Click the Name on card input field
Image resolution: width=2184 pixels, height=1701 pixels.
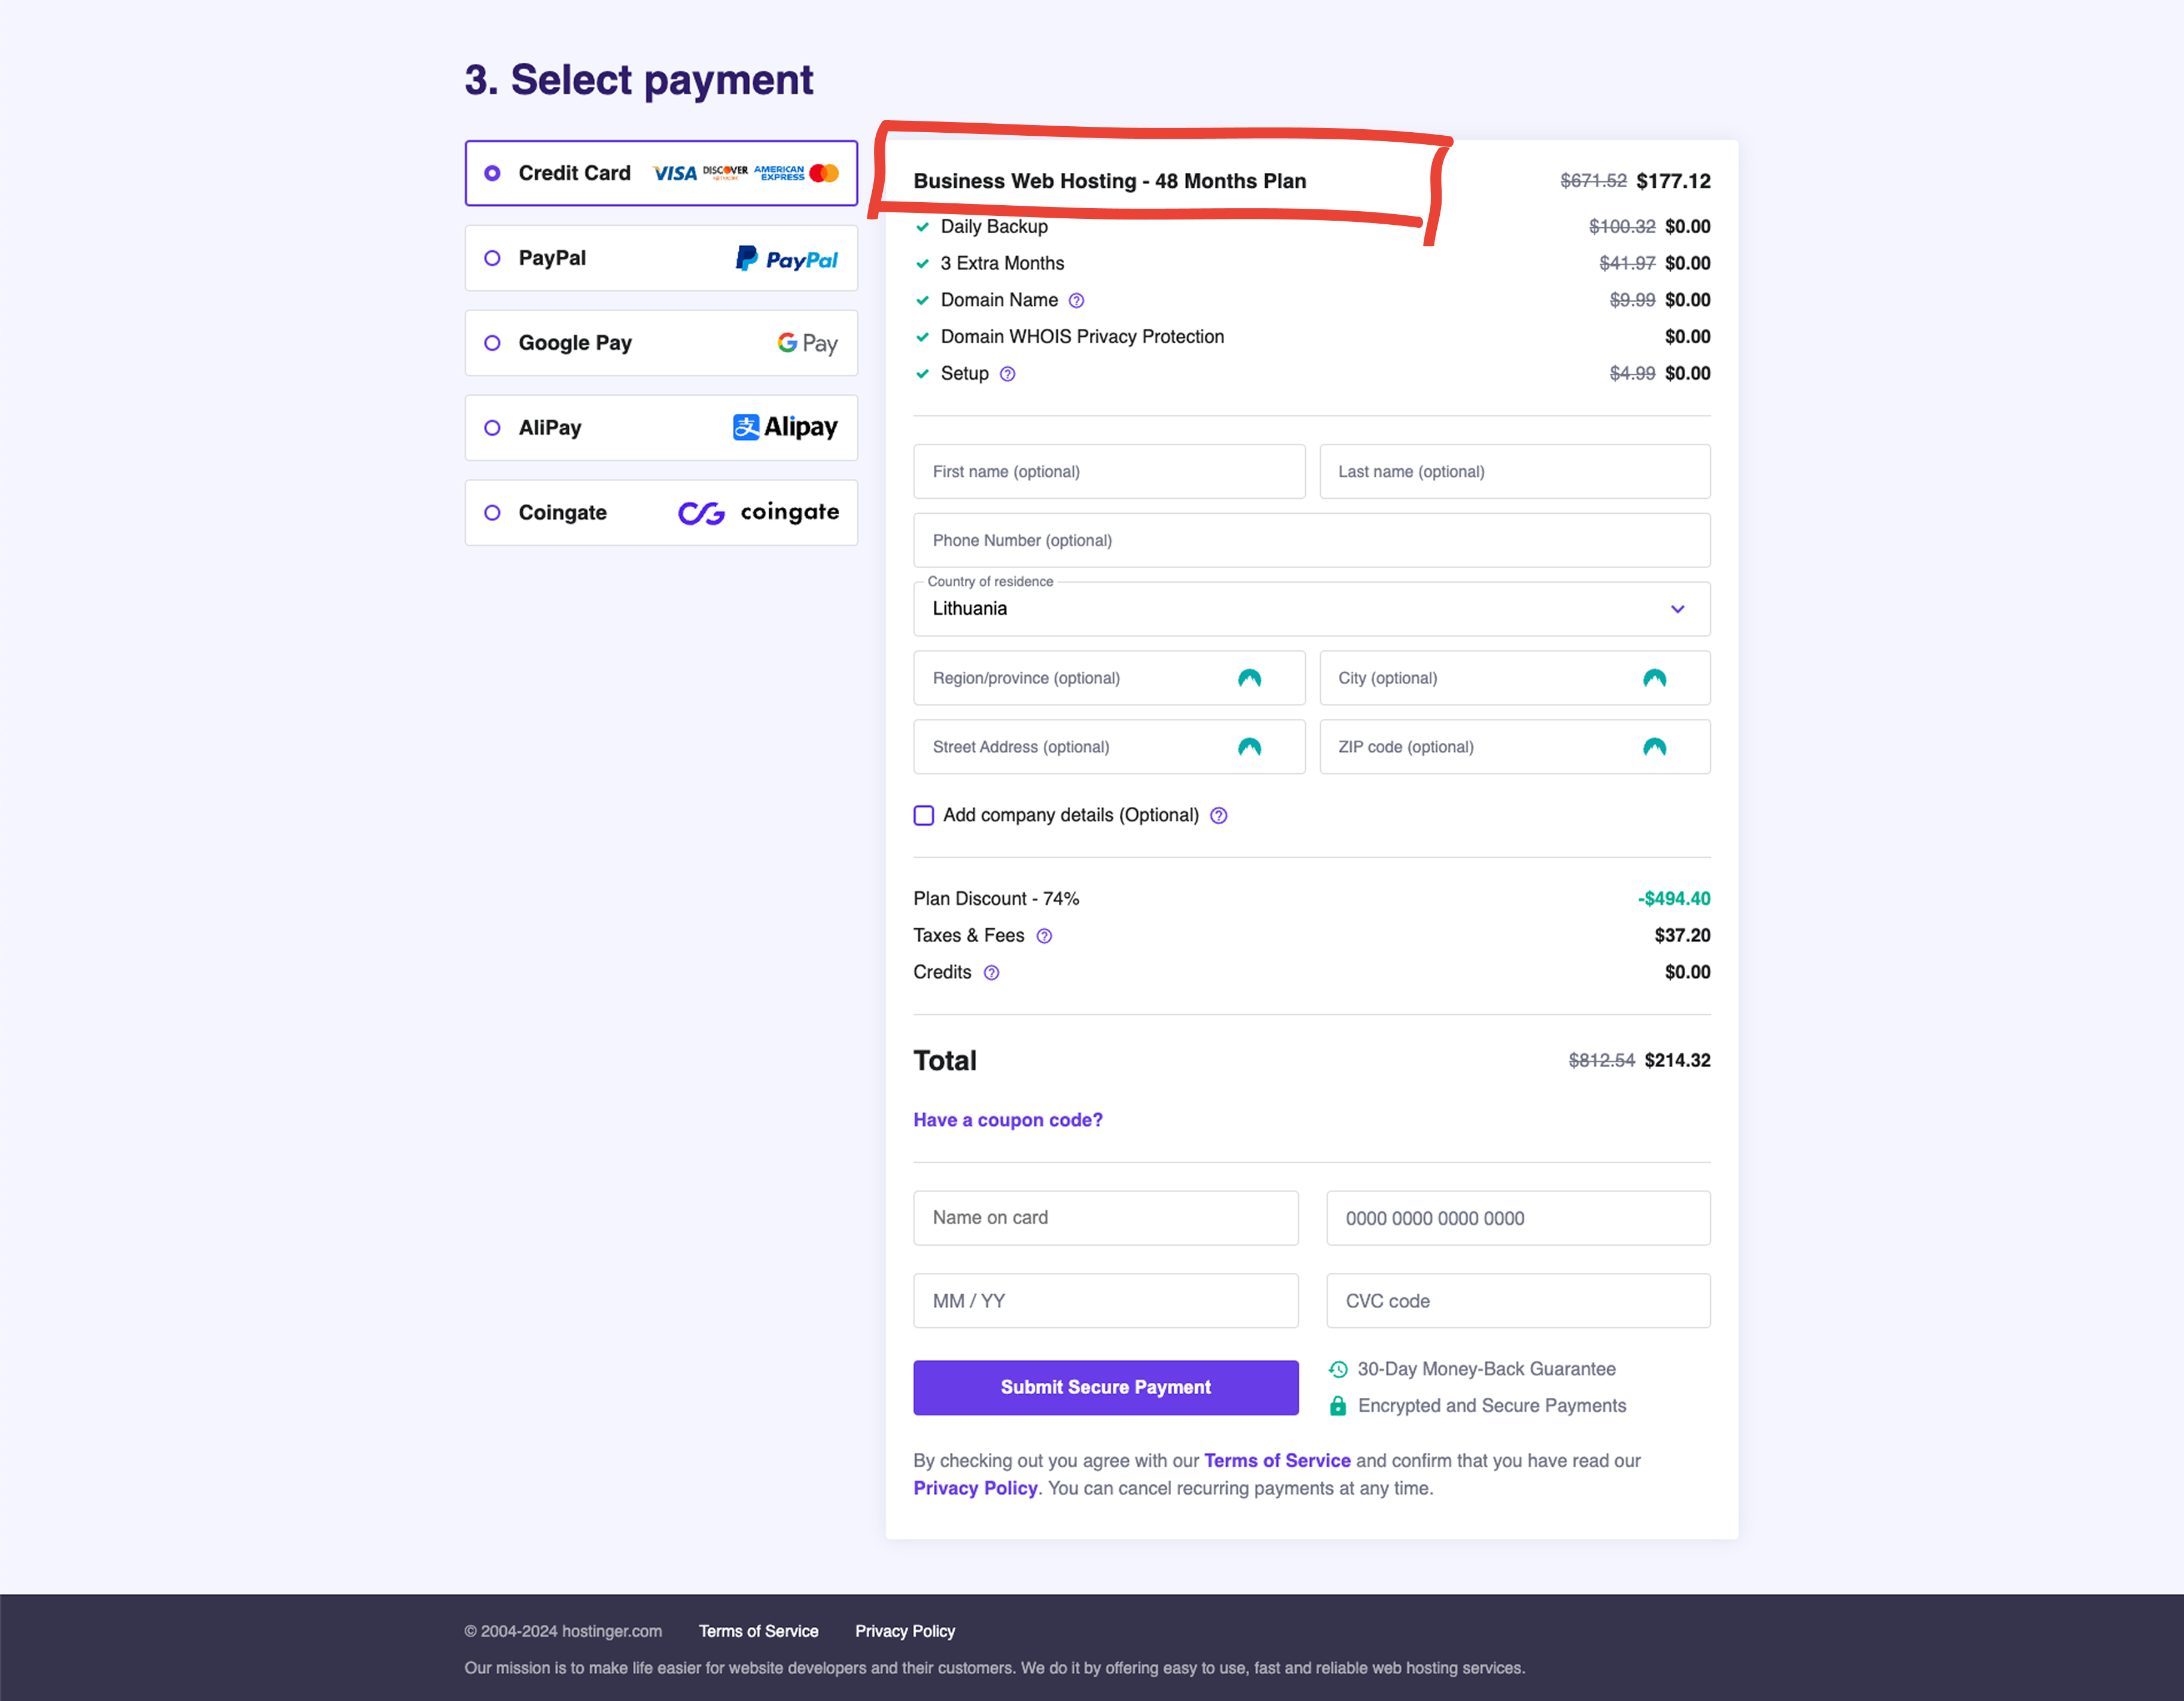tap(1105, 1218)
